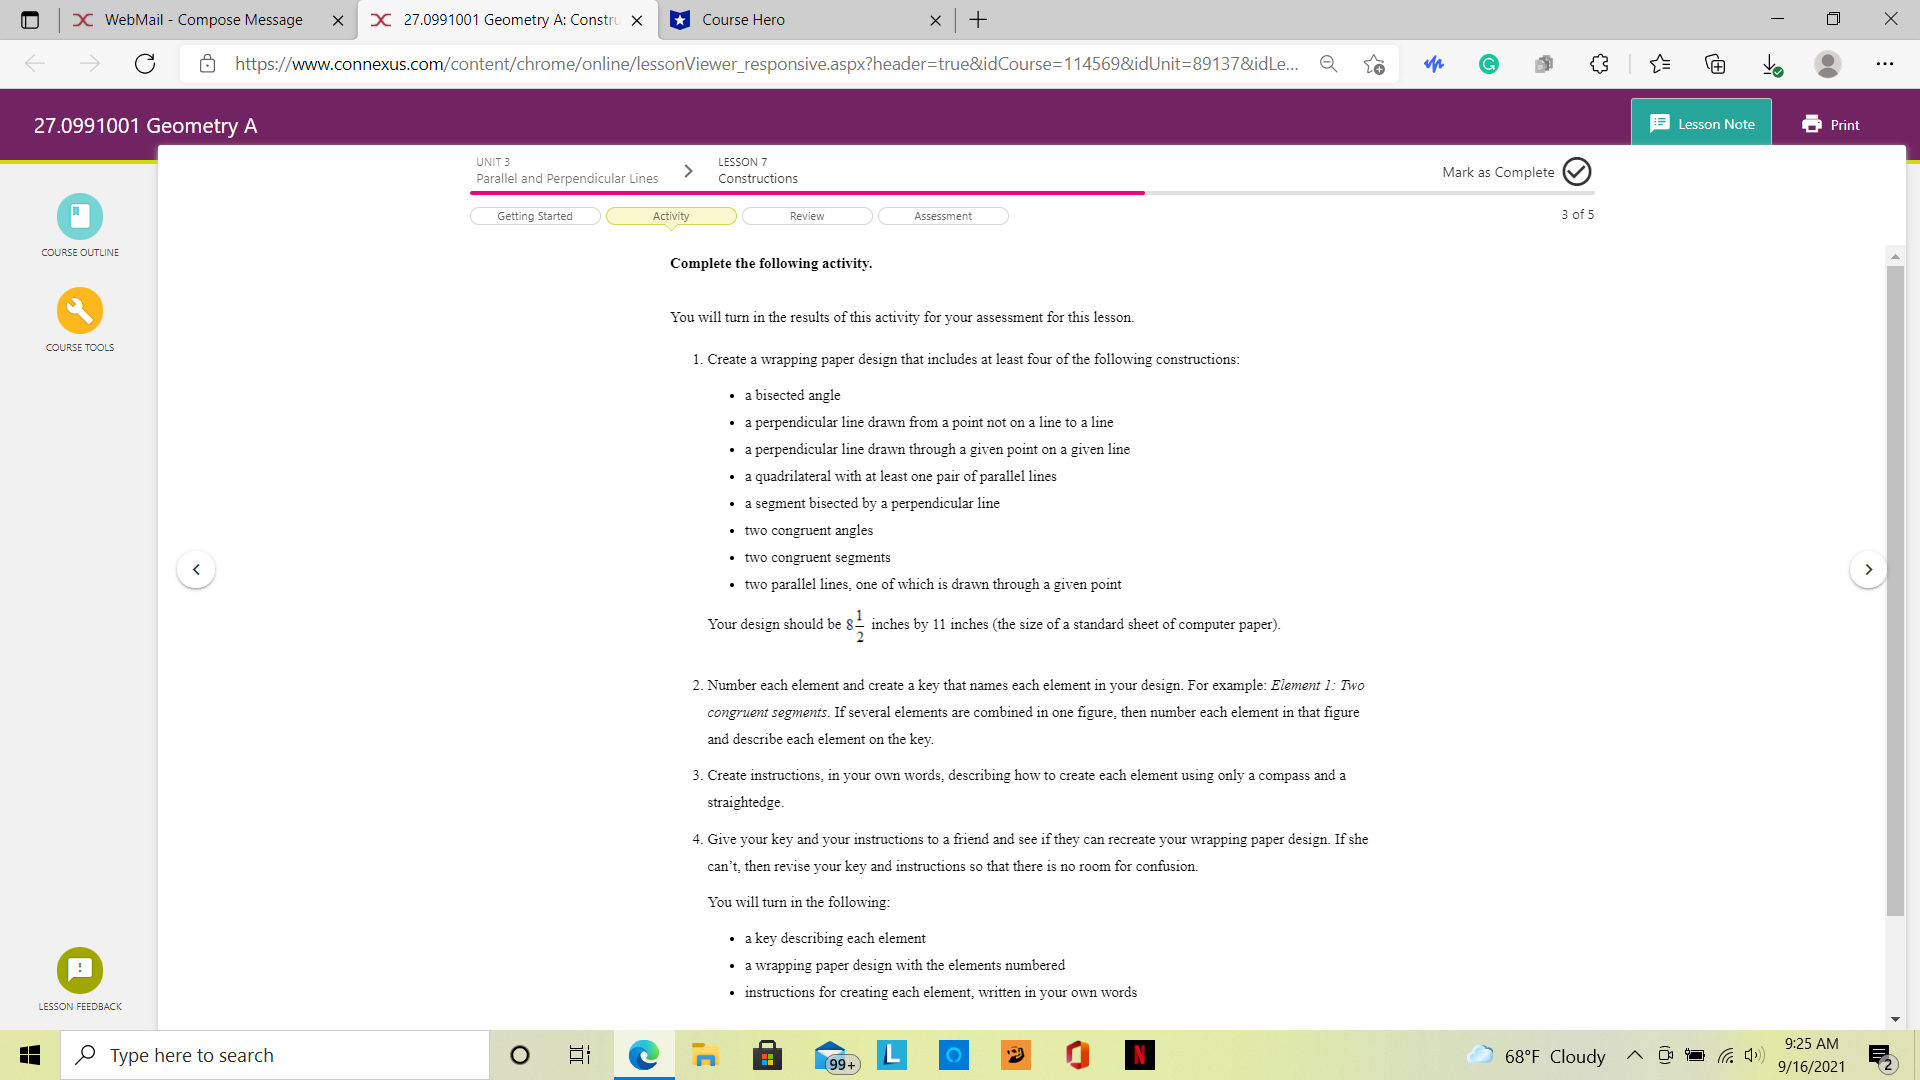Image resolution: width=1920 pixels, height=1080 pixels.
Task: Open the Grammarly extension icon
Action: click(x=1489, y=63)
